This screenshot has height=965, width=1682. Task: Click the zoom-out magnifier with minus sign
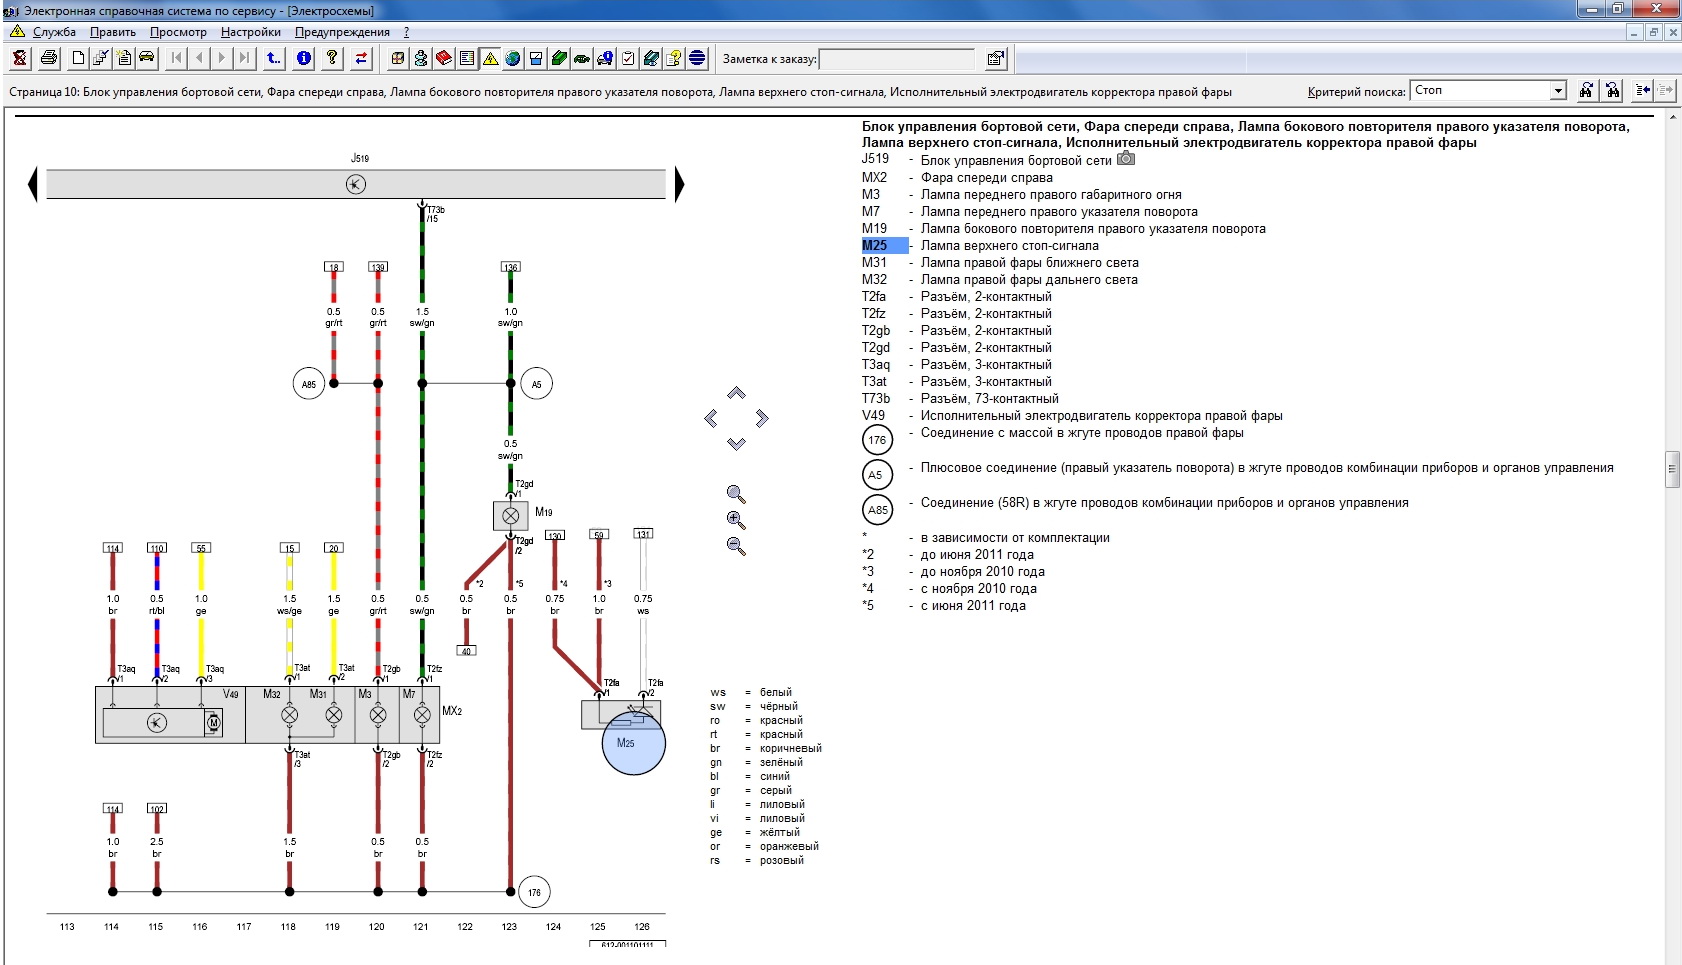pyautogui.click(x=736, y=546)
